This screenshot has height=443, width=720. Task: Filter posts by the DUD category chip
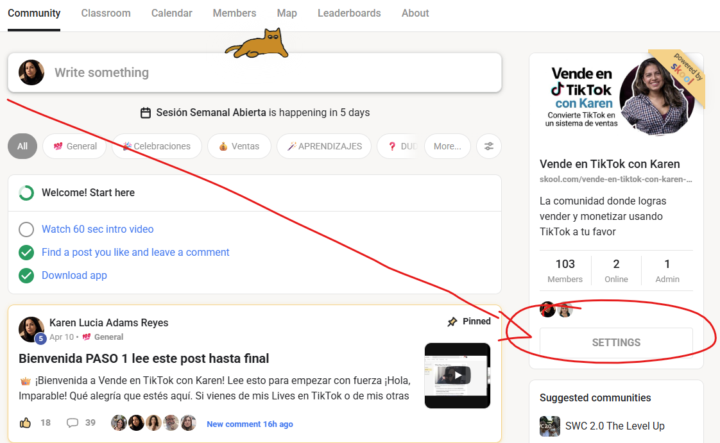398,146
